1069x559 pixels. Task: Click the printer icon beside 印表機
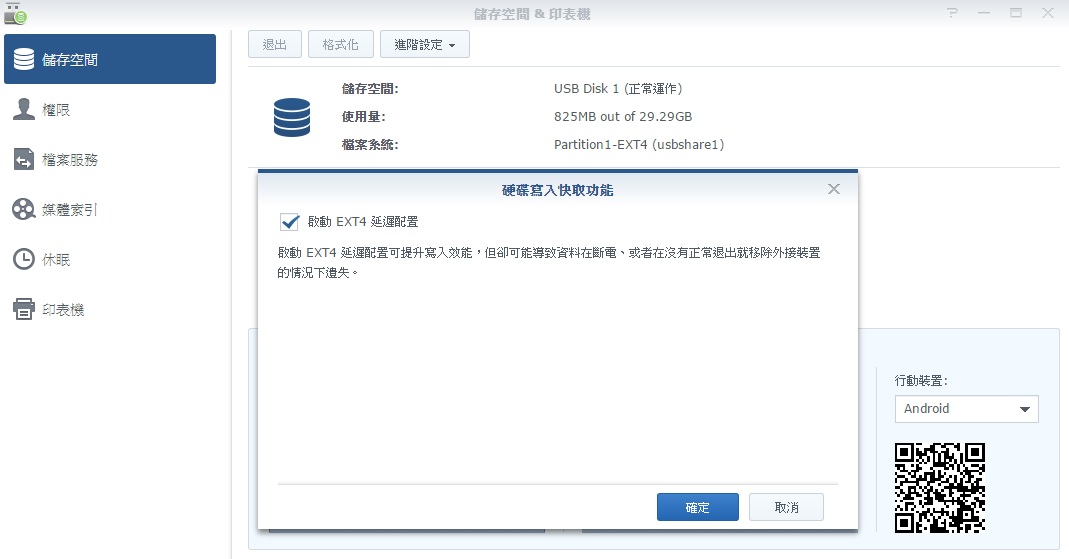(24, 309)
